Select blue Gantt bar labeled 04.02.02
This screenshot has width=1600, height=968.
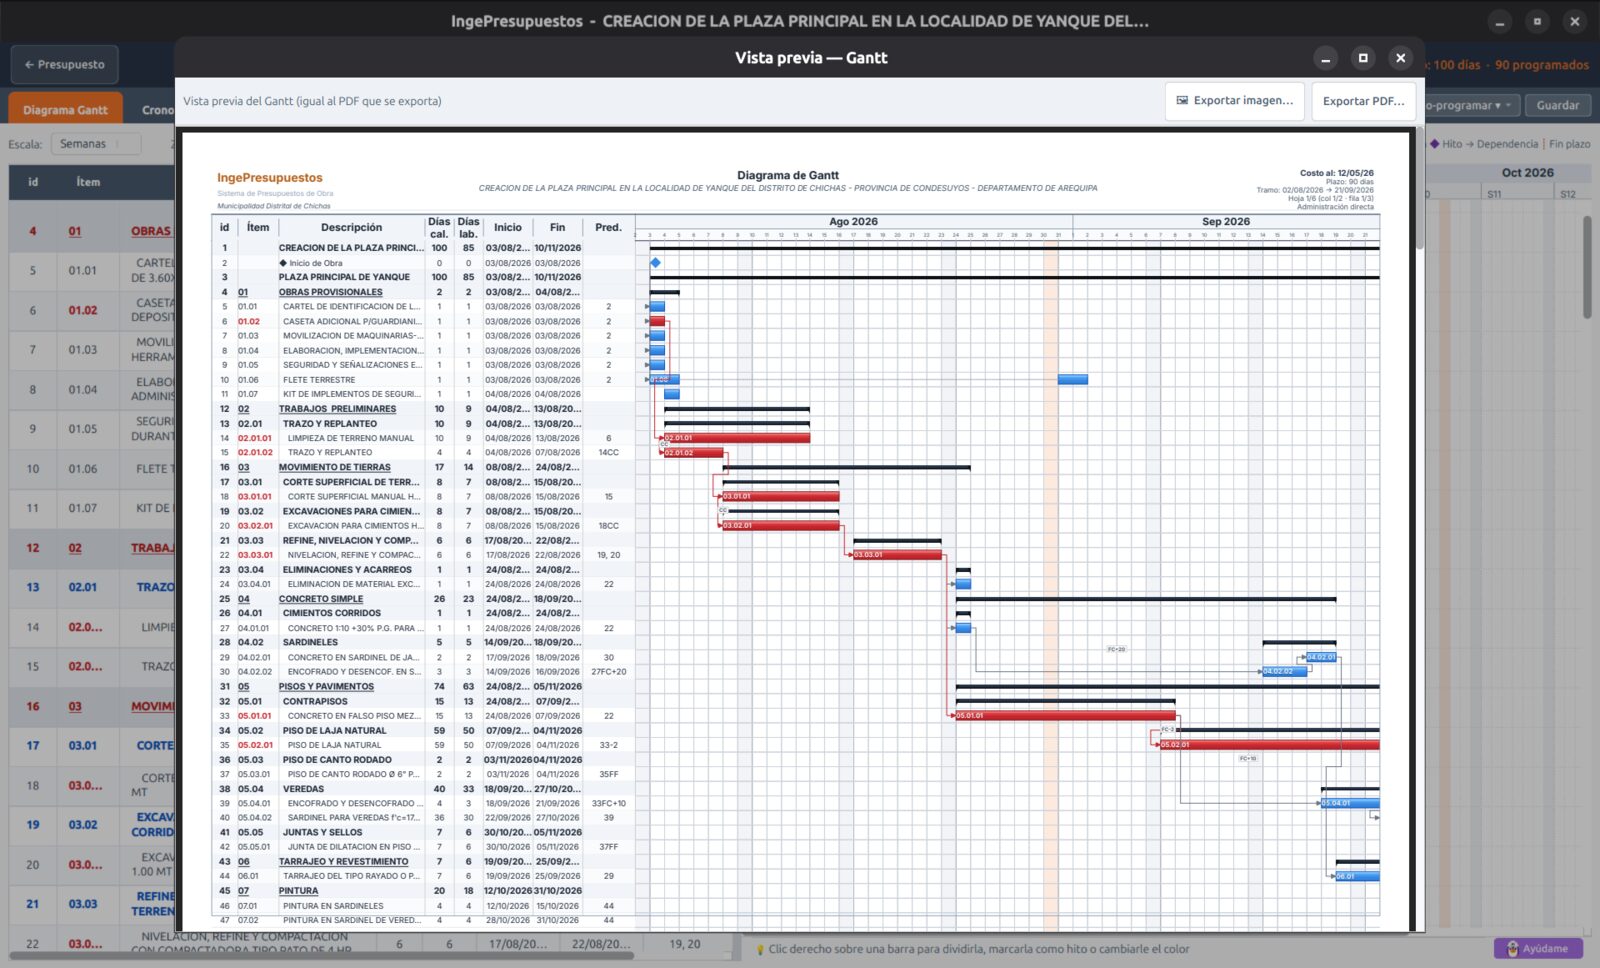pyautogui.click(x=1285, y=672)
